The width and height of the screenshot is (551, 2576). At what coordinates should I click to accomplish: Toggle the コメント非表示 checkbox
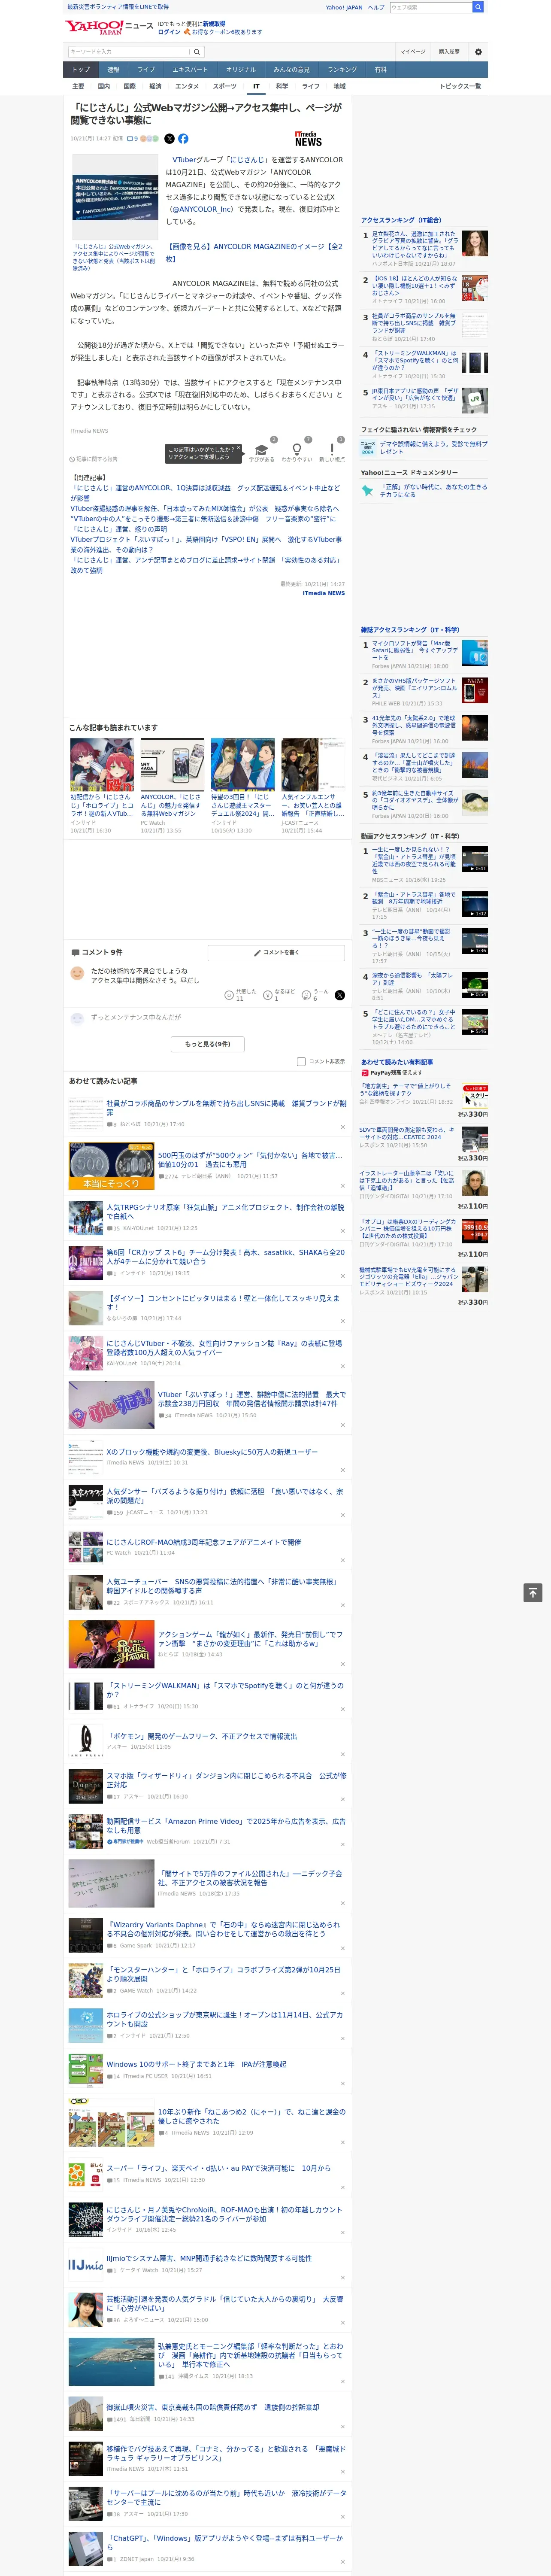pos(301,1062)
